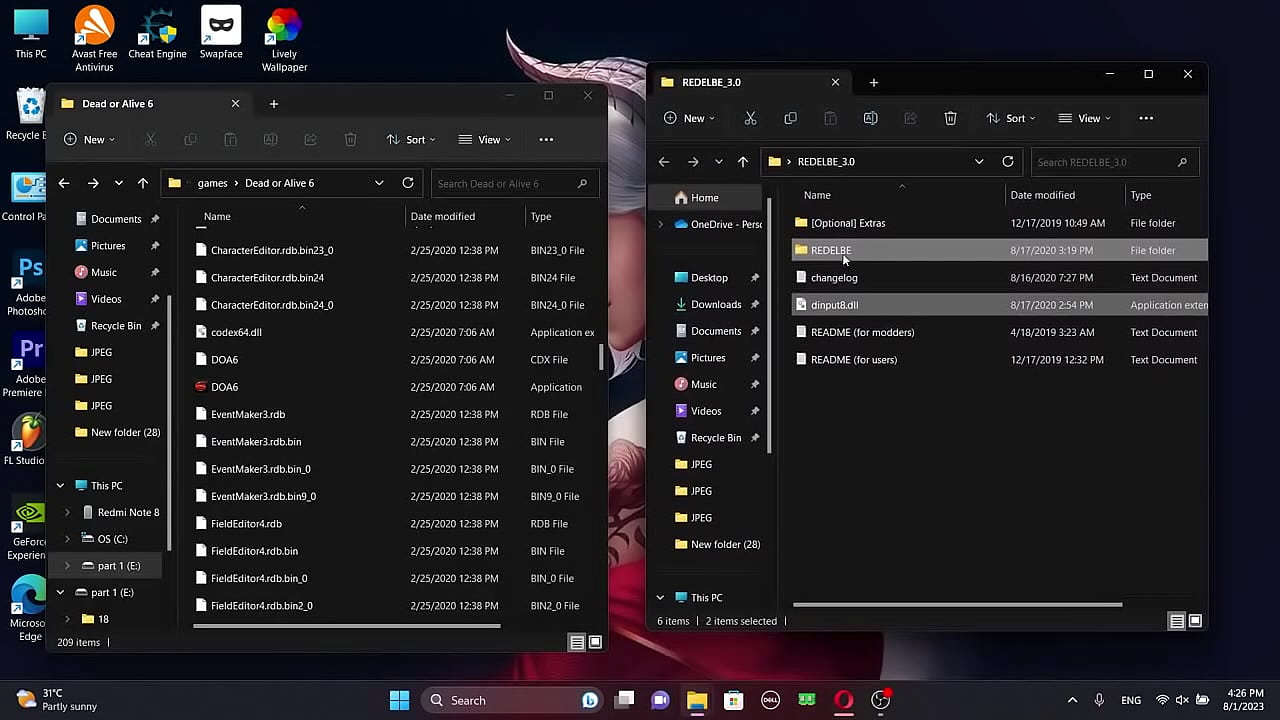Sort by Date modified column in REDELBE_3.0
The width and height of the screenshot is (1280, 720).
[1042, 195]
